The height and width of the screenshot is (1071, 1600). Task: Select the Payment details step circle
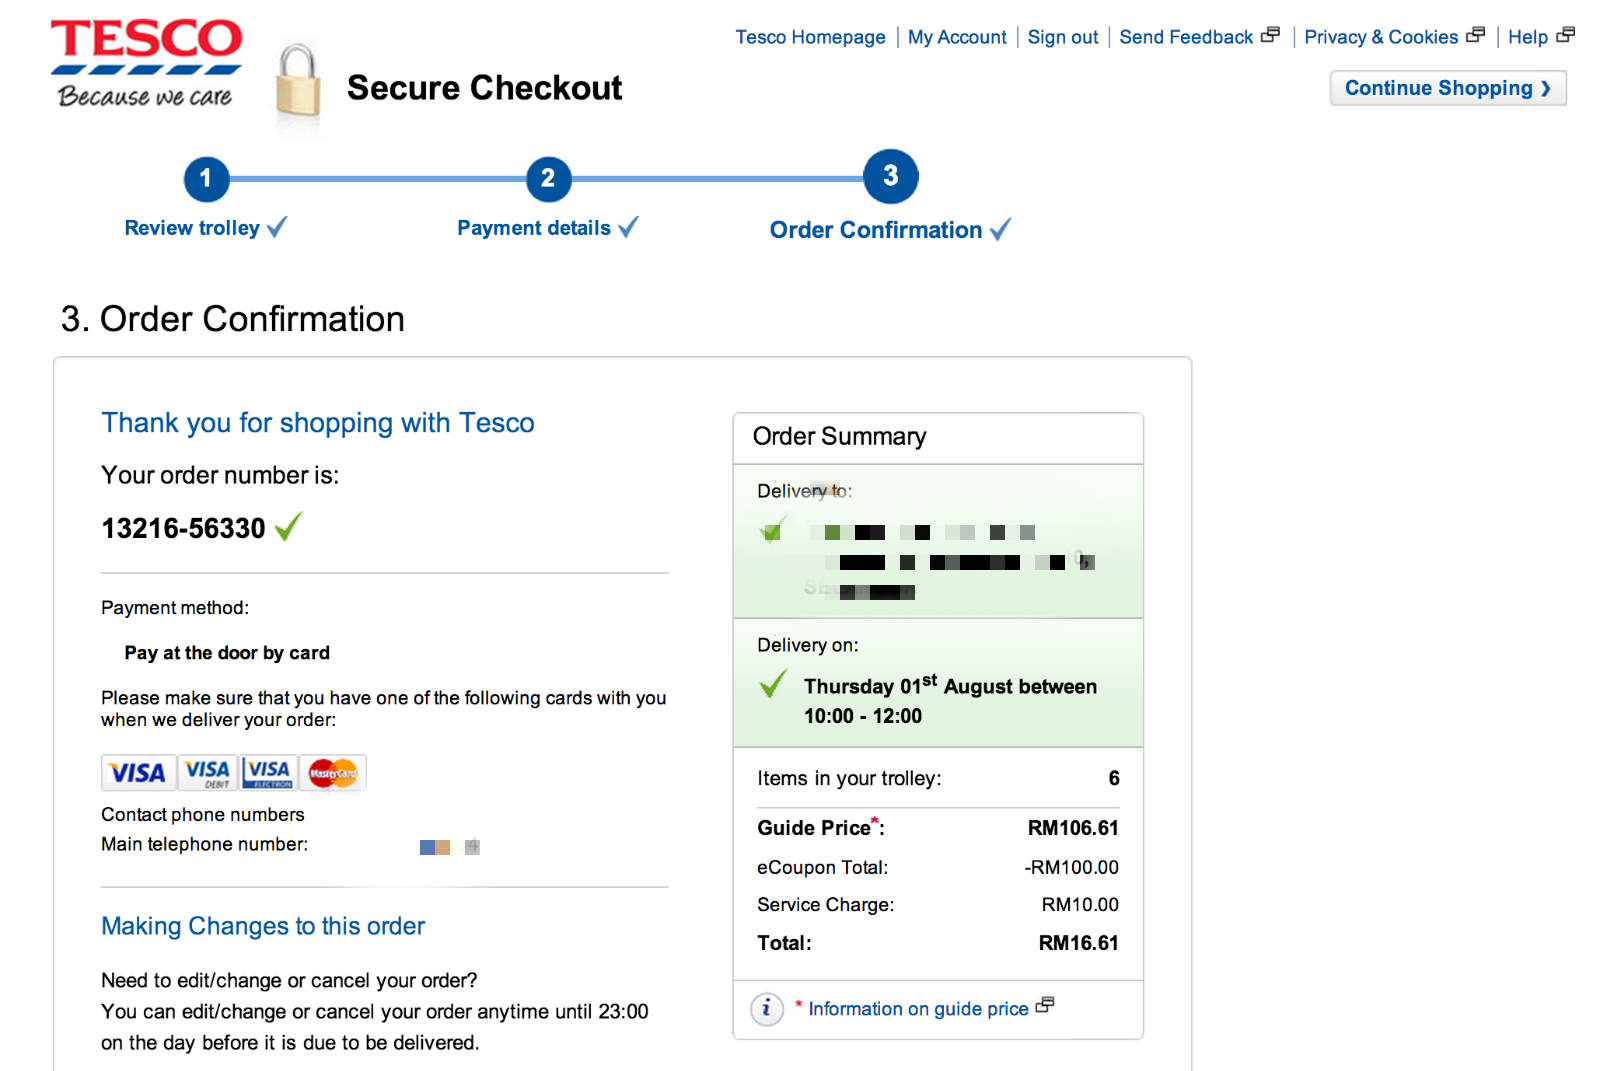click(x=548, y=179)
